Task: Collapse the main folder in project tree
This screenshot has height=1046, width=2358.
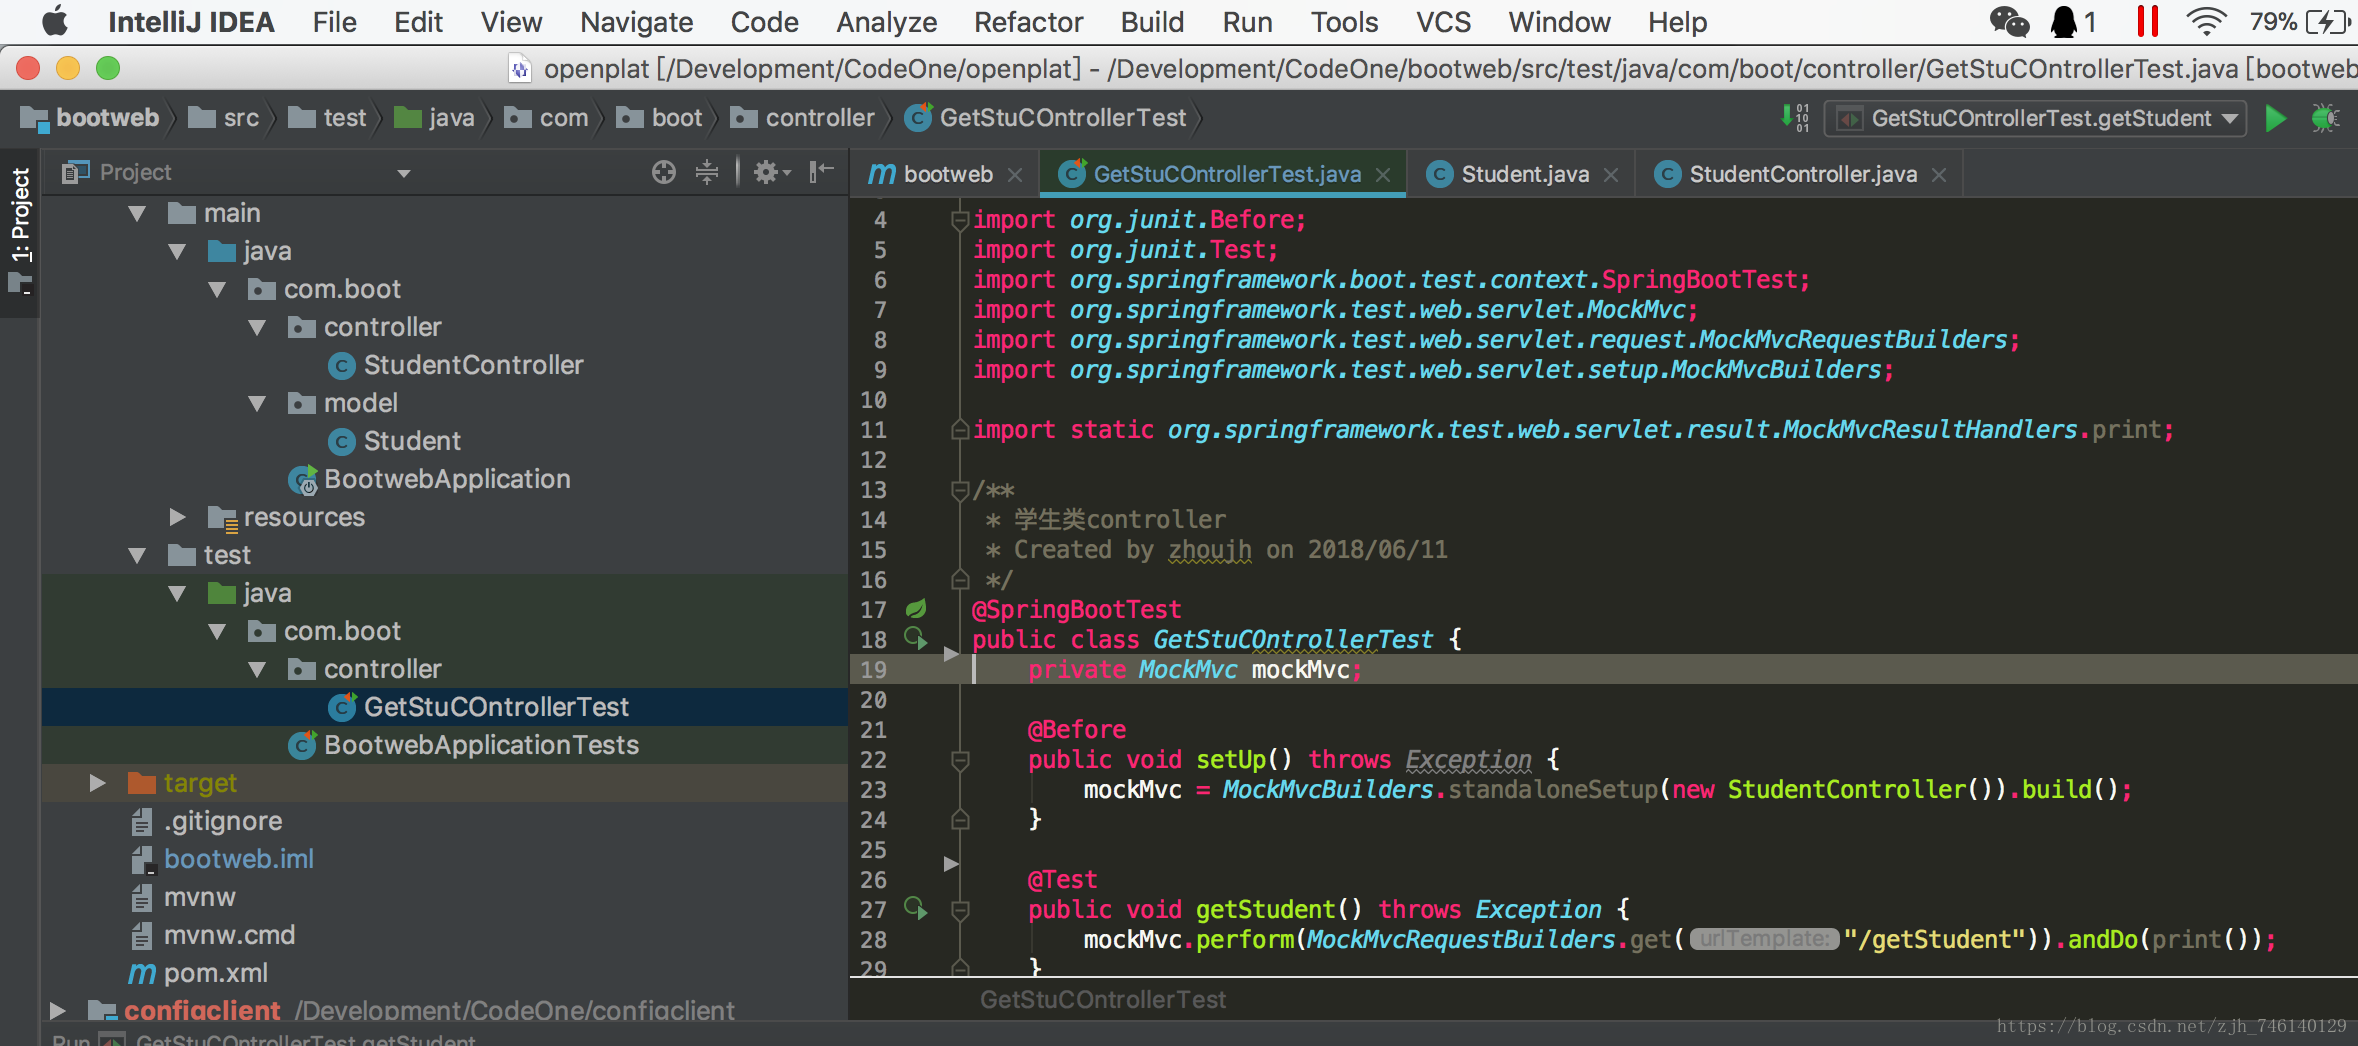Action: click(x=137, y=213)
